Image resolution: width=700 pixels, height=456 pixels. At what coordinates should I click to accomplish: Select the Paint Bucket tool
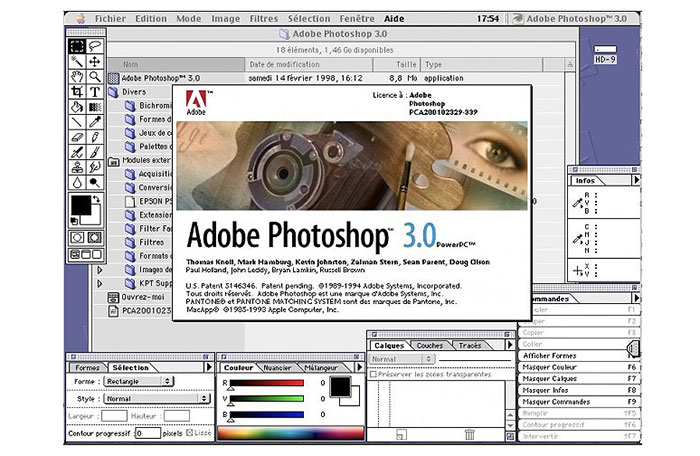coord(77,107)
